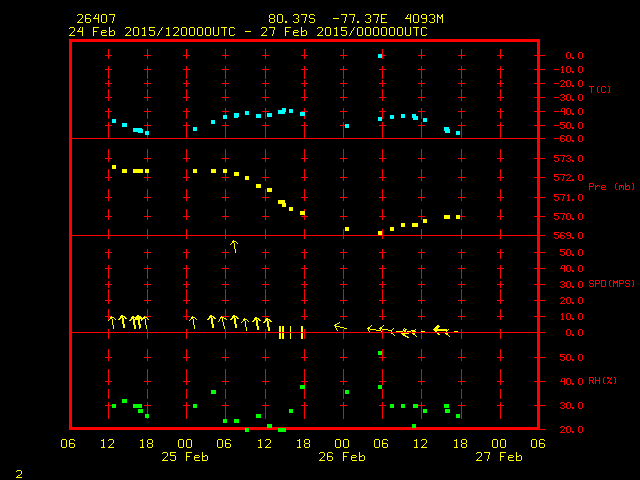Click the 26 Feb date label
640x480 pixels.
point(342,457)
